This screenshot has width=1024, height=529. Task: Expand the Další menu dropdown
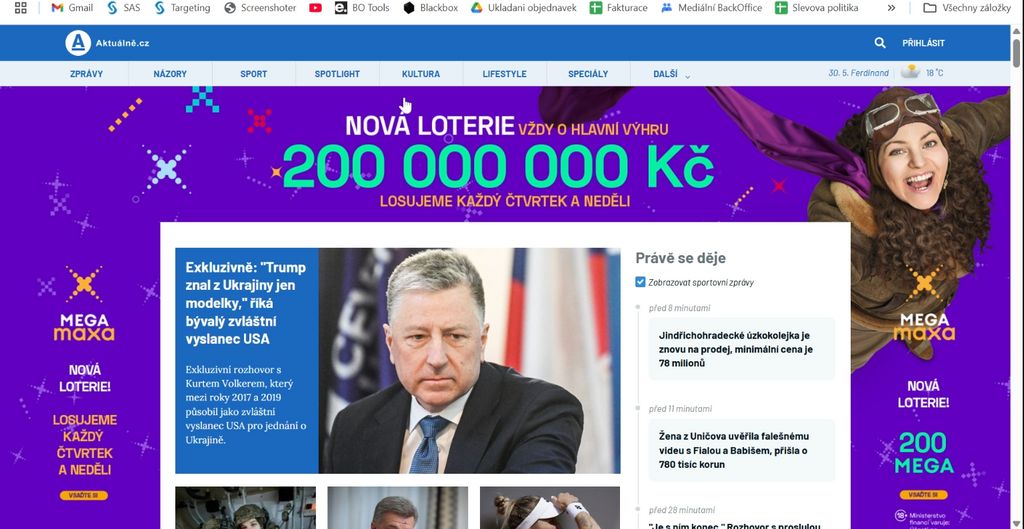tap(671, 74)
